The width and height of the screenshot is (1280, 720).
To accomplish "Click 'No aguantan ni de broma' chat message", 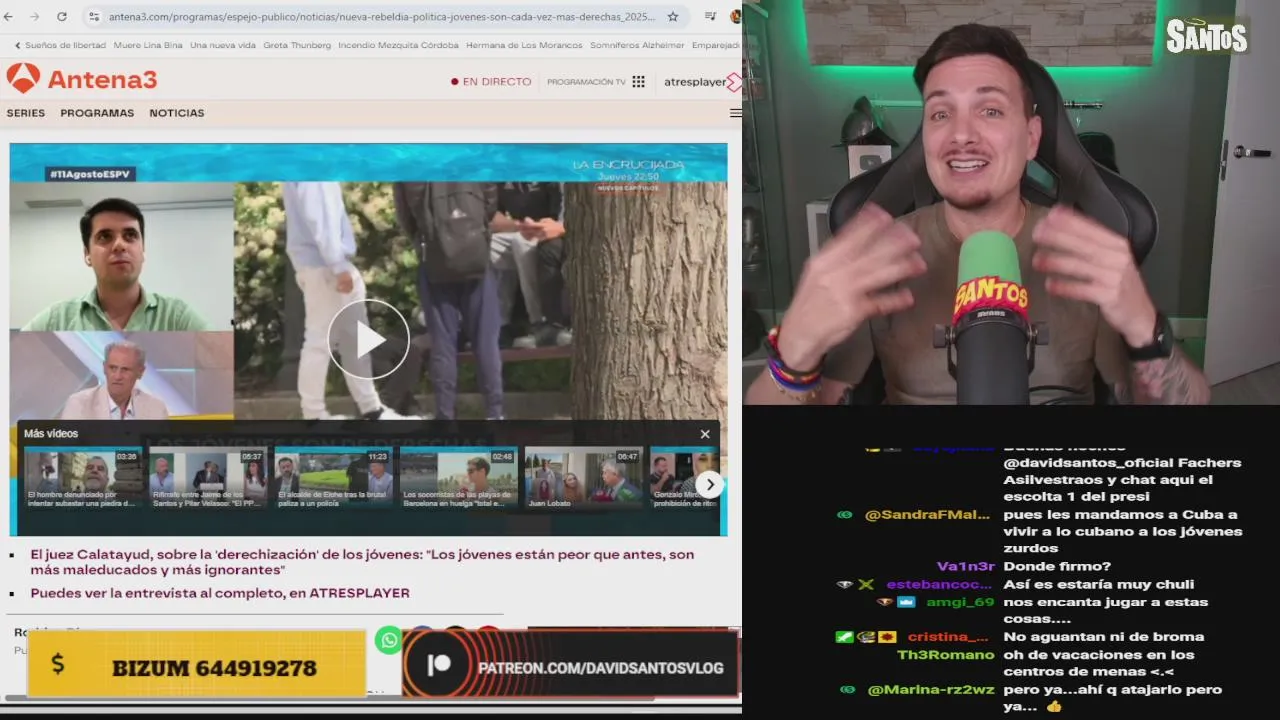I will [x=1103, y=637].
